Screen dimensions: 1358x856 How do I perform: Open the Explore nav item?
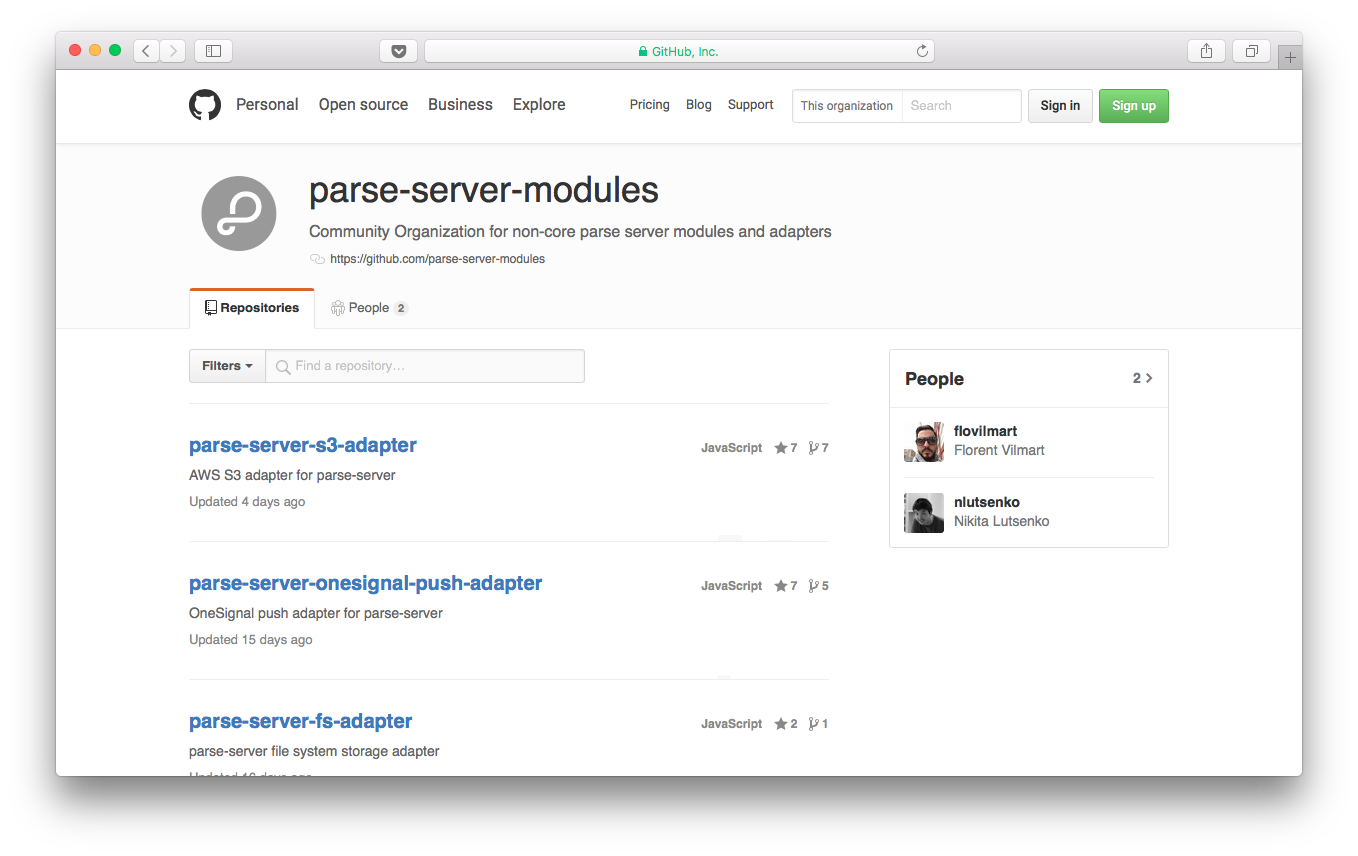(539, 105)
